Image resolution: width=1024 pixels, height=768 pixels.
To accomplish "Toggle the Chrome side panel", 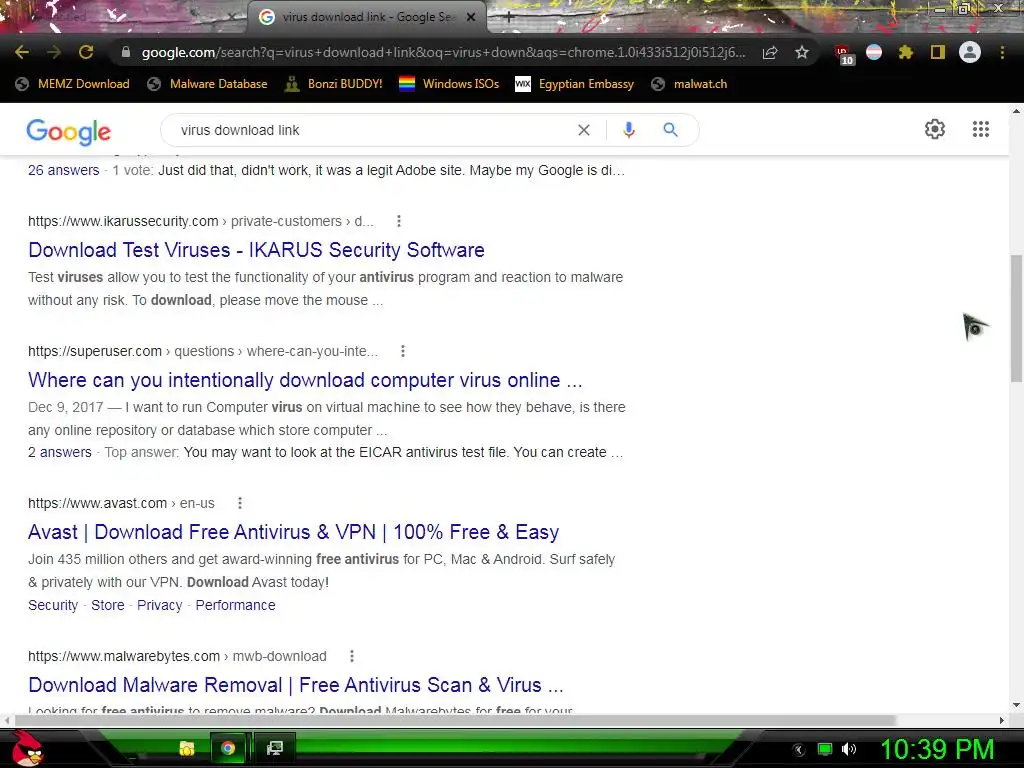I will point(937,52).
